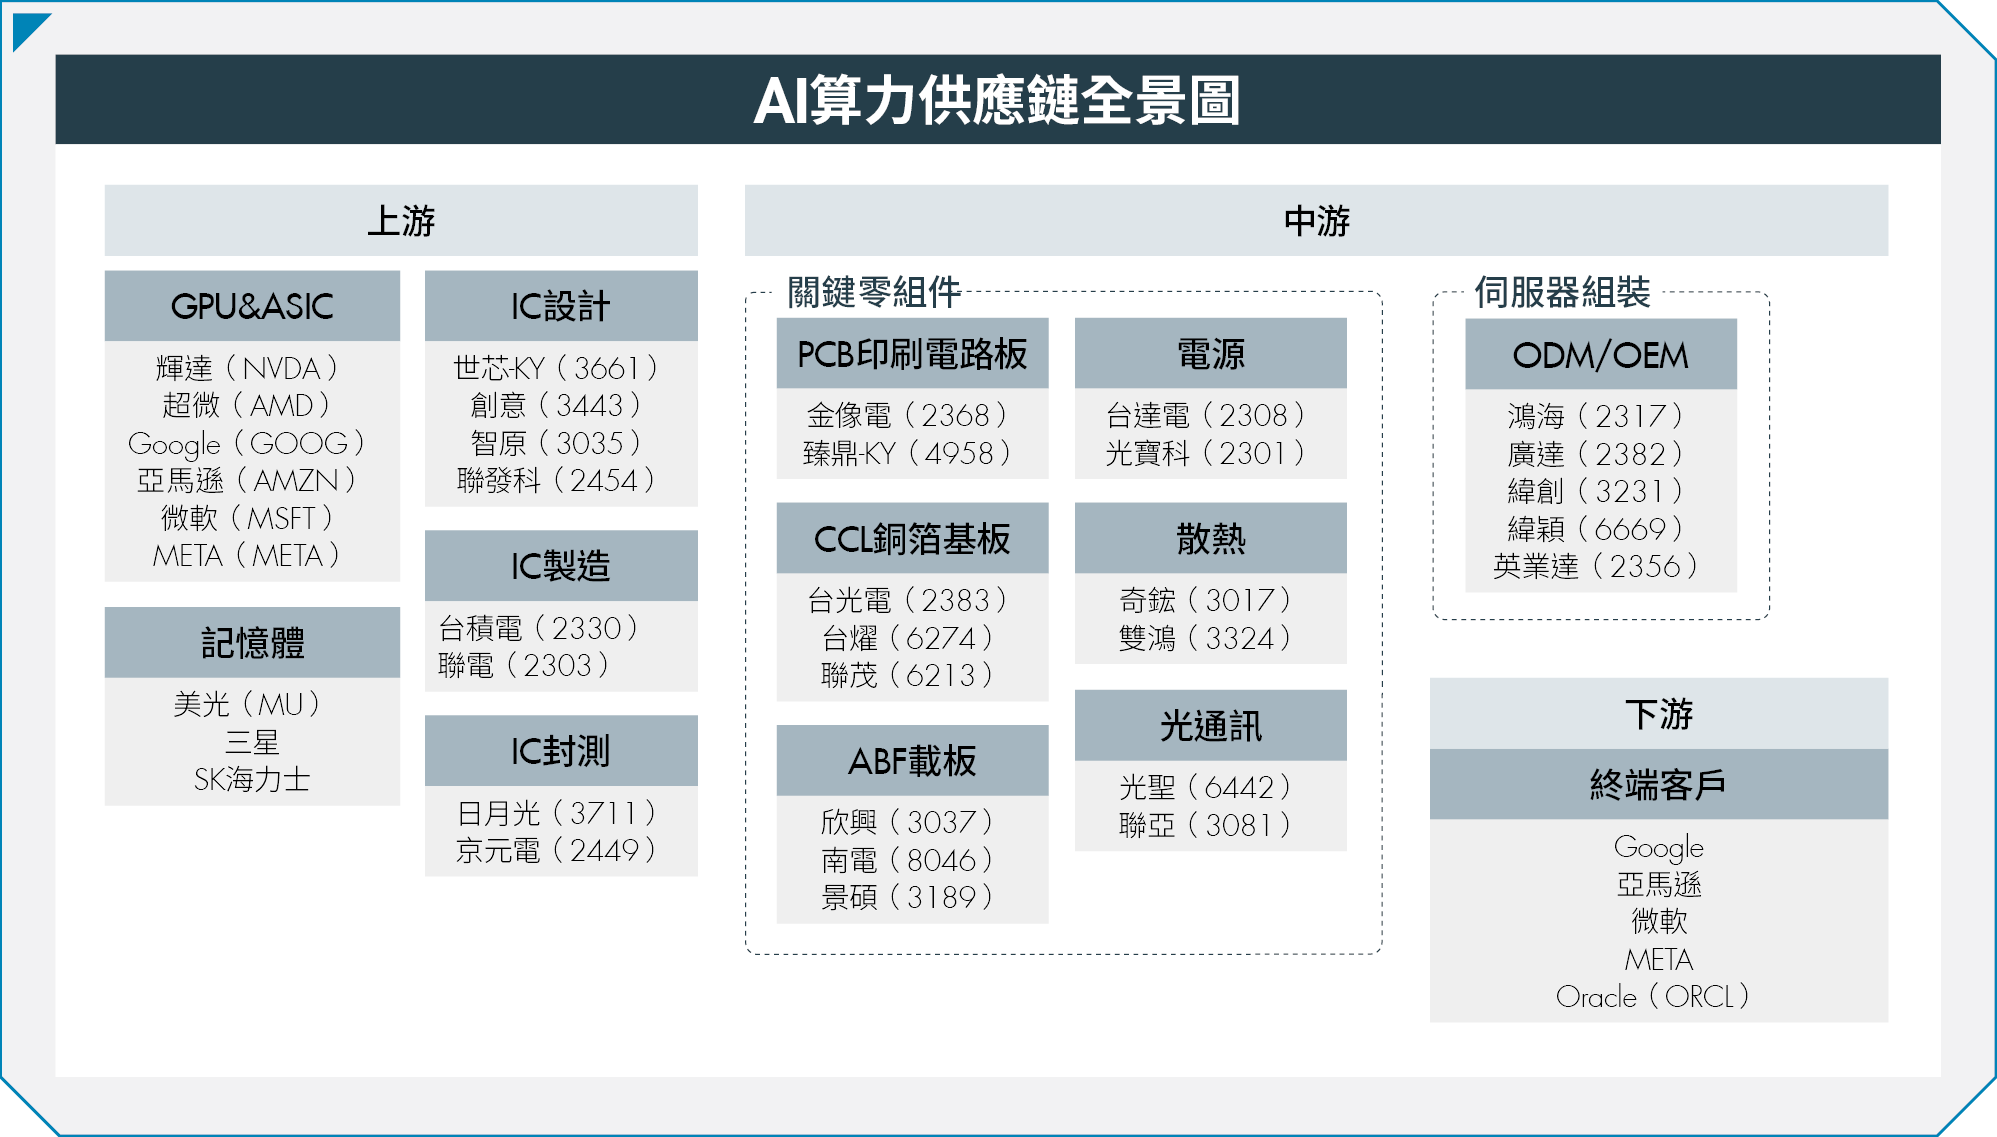The image size is (1997, 1137).
Task: Click the 散熱 category header
Action: 1210,539
